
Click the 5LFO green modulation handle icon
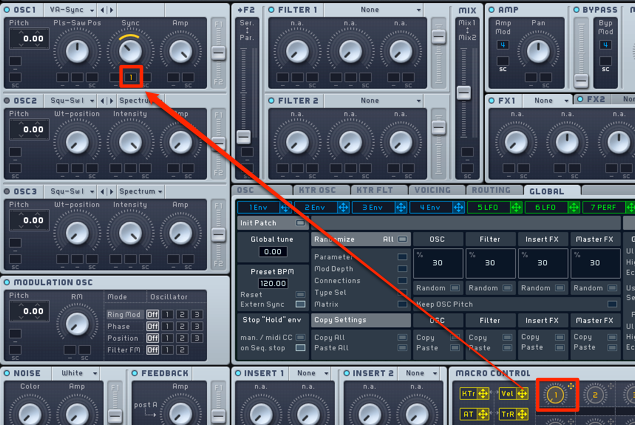[516, 208]
